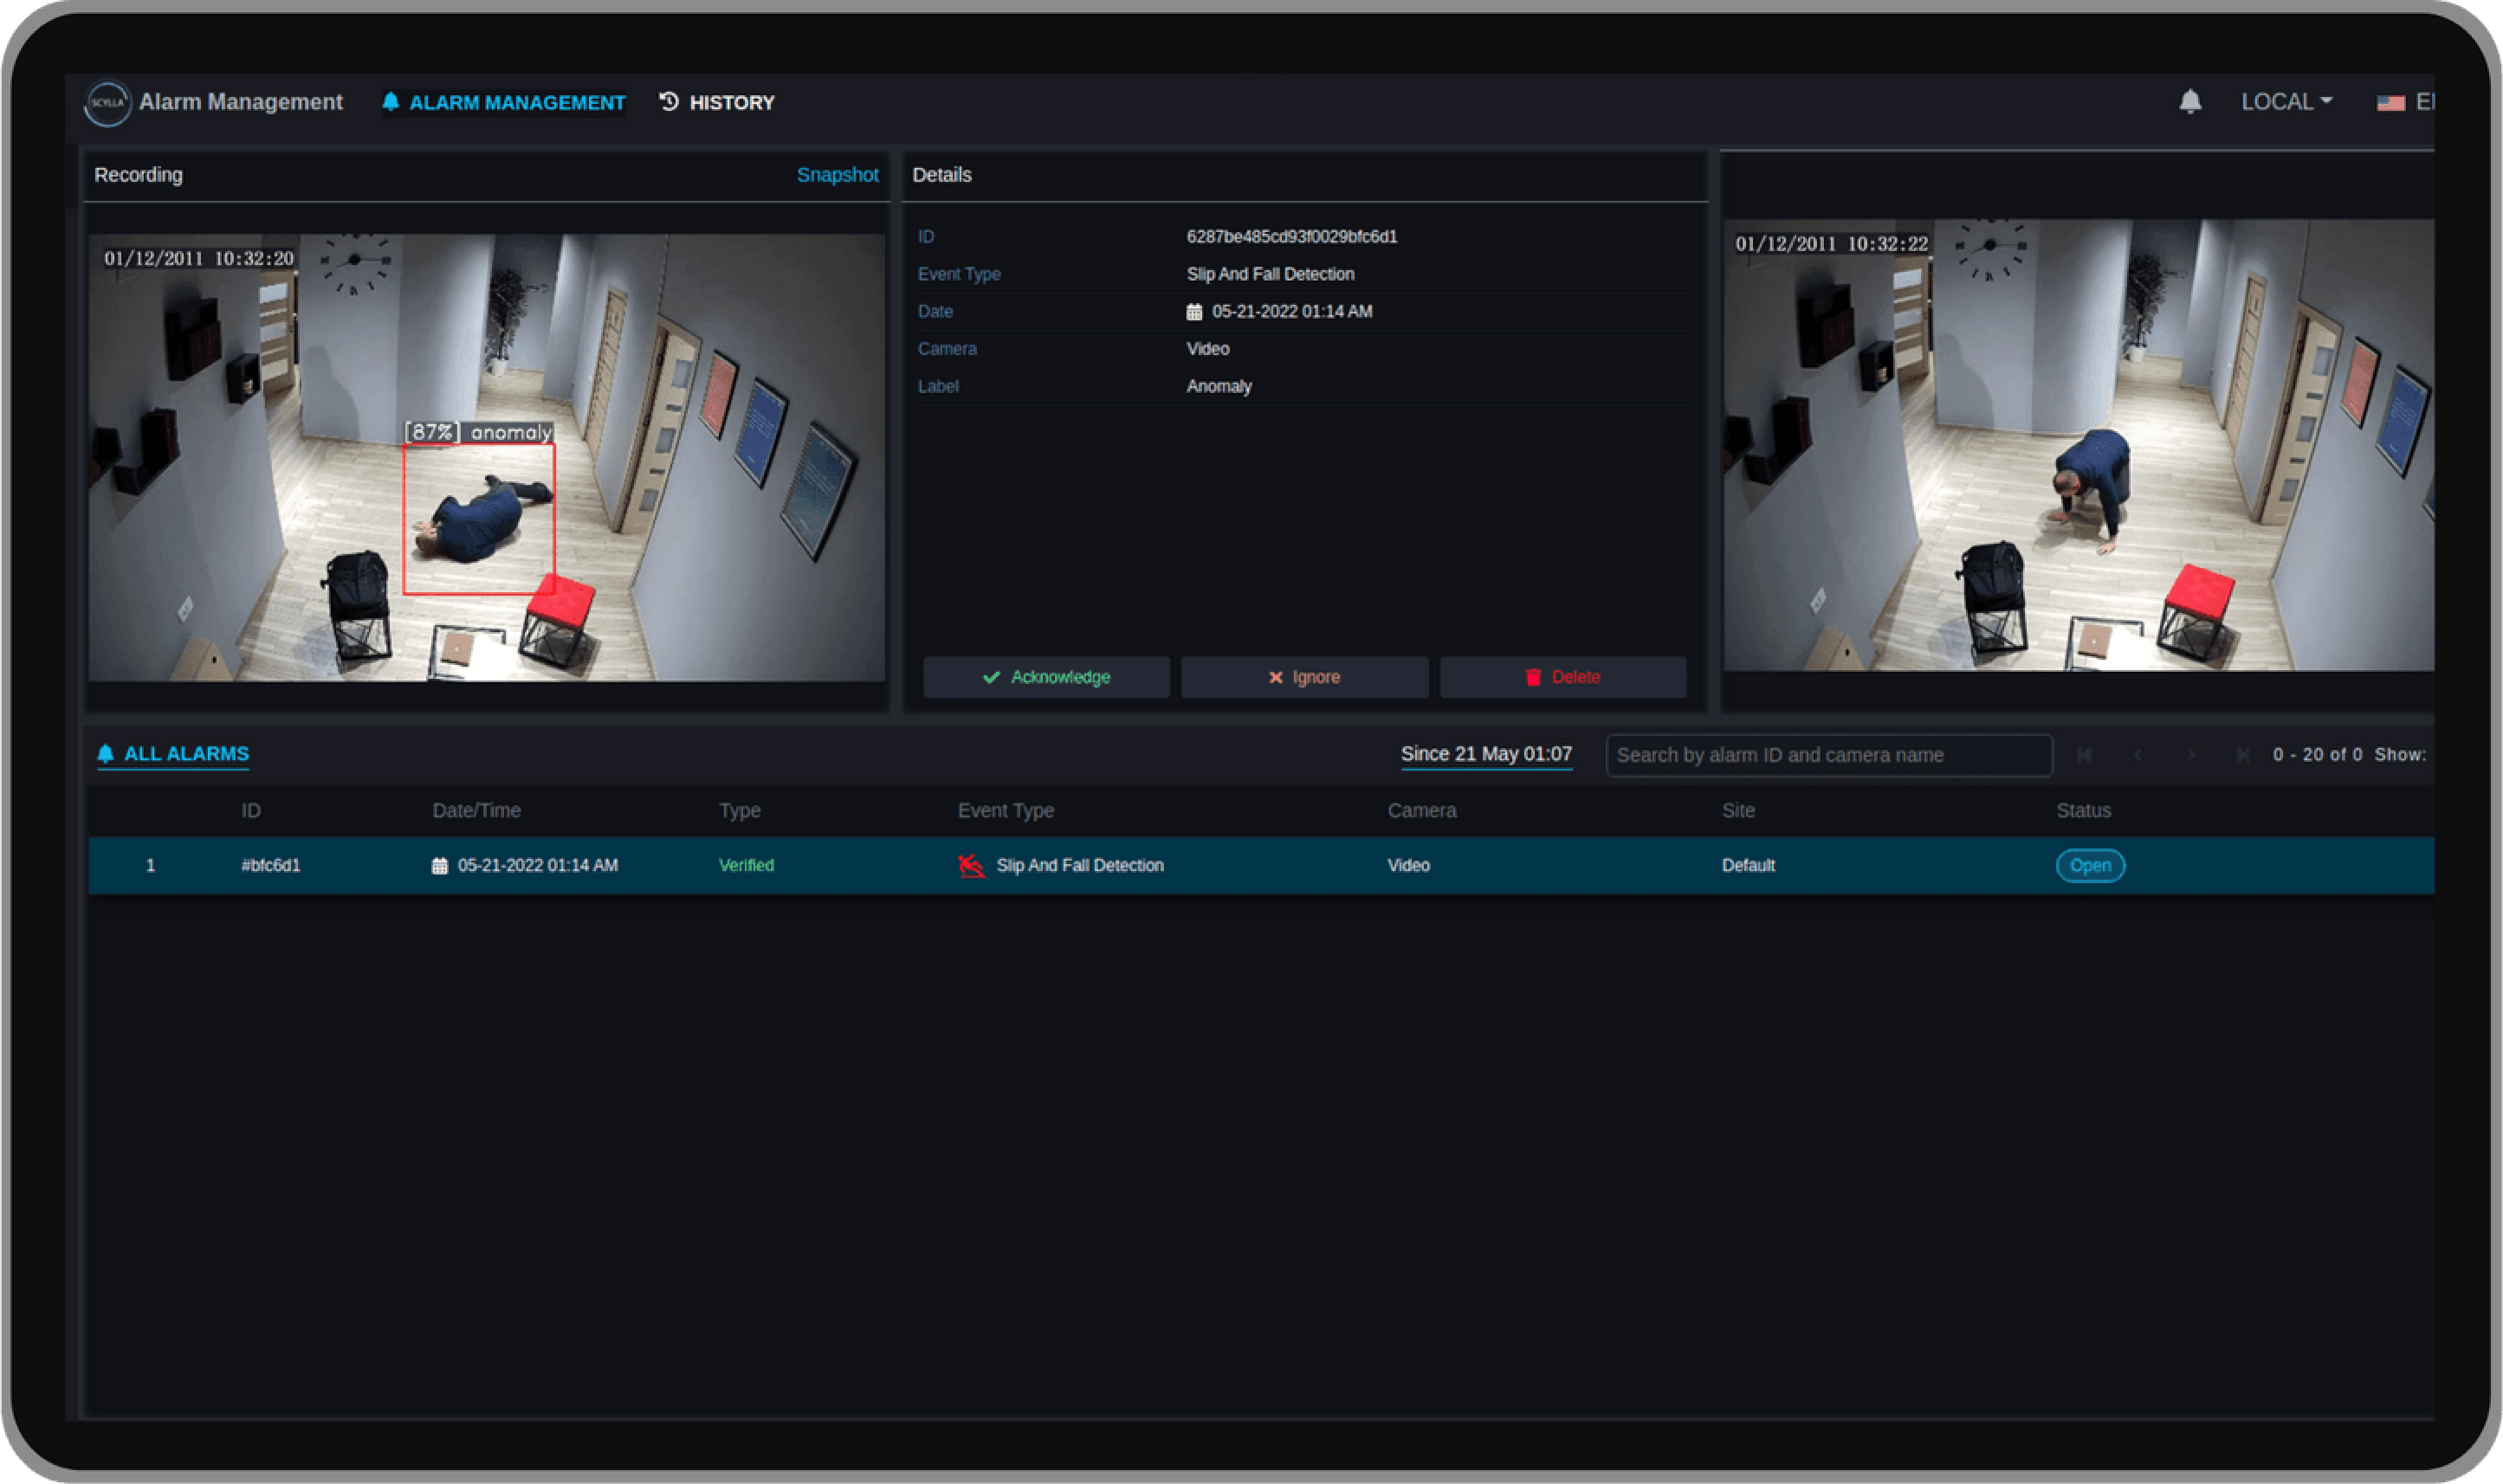Click the slip and fall icon in the alarm row

pyautogui.click(x=971, y=865)
